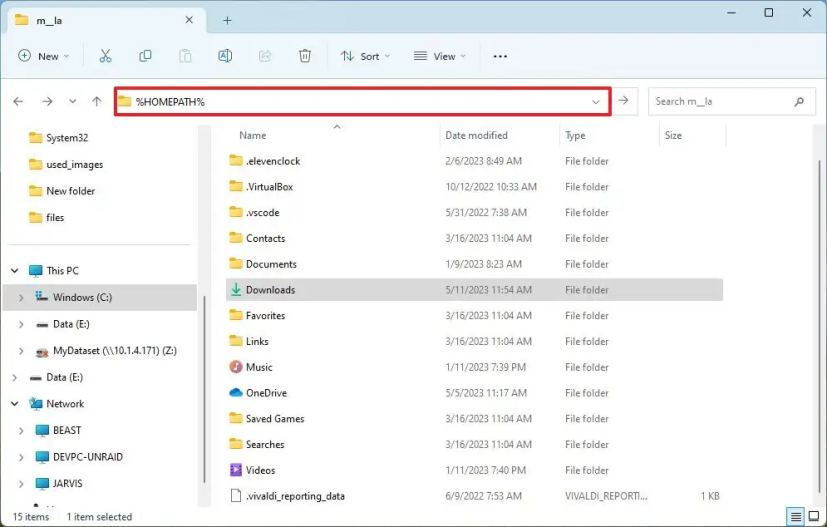Select Searches folder row
This screenshot has height=527, width=827.
click(474, 444)
